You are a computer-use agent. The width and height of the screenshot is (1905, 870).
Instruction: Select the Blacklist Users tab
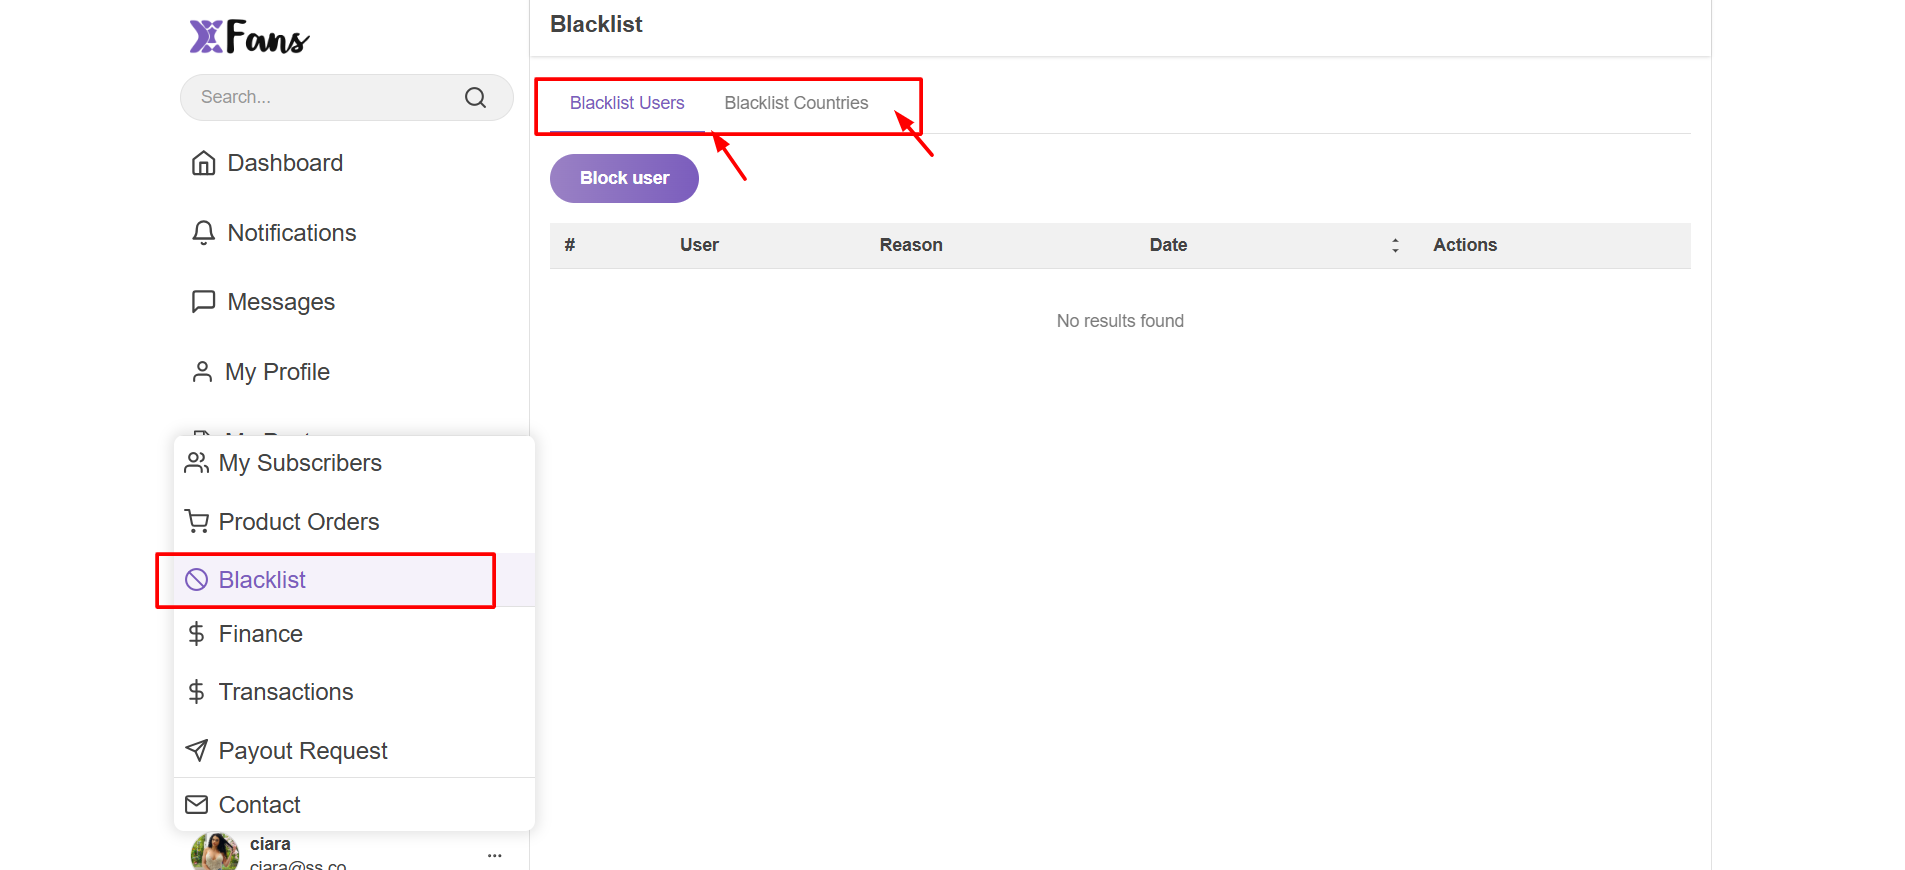point(627,103)
